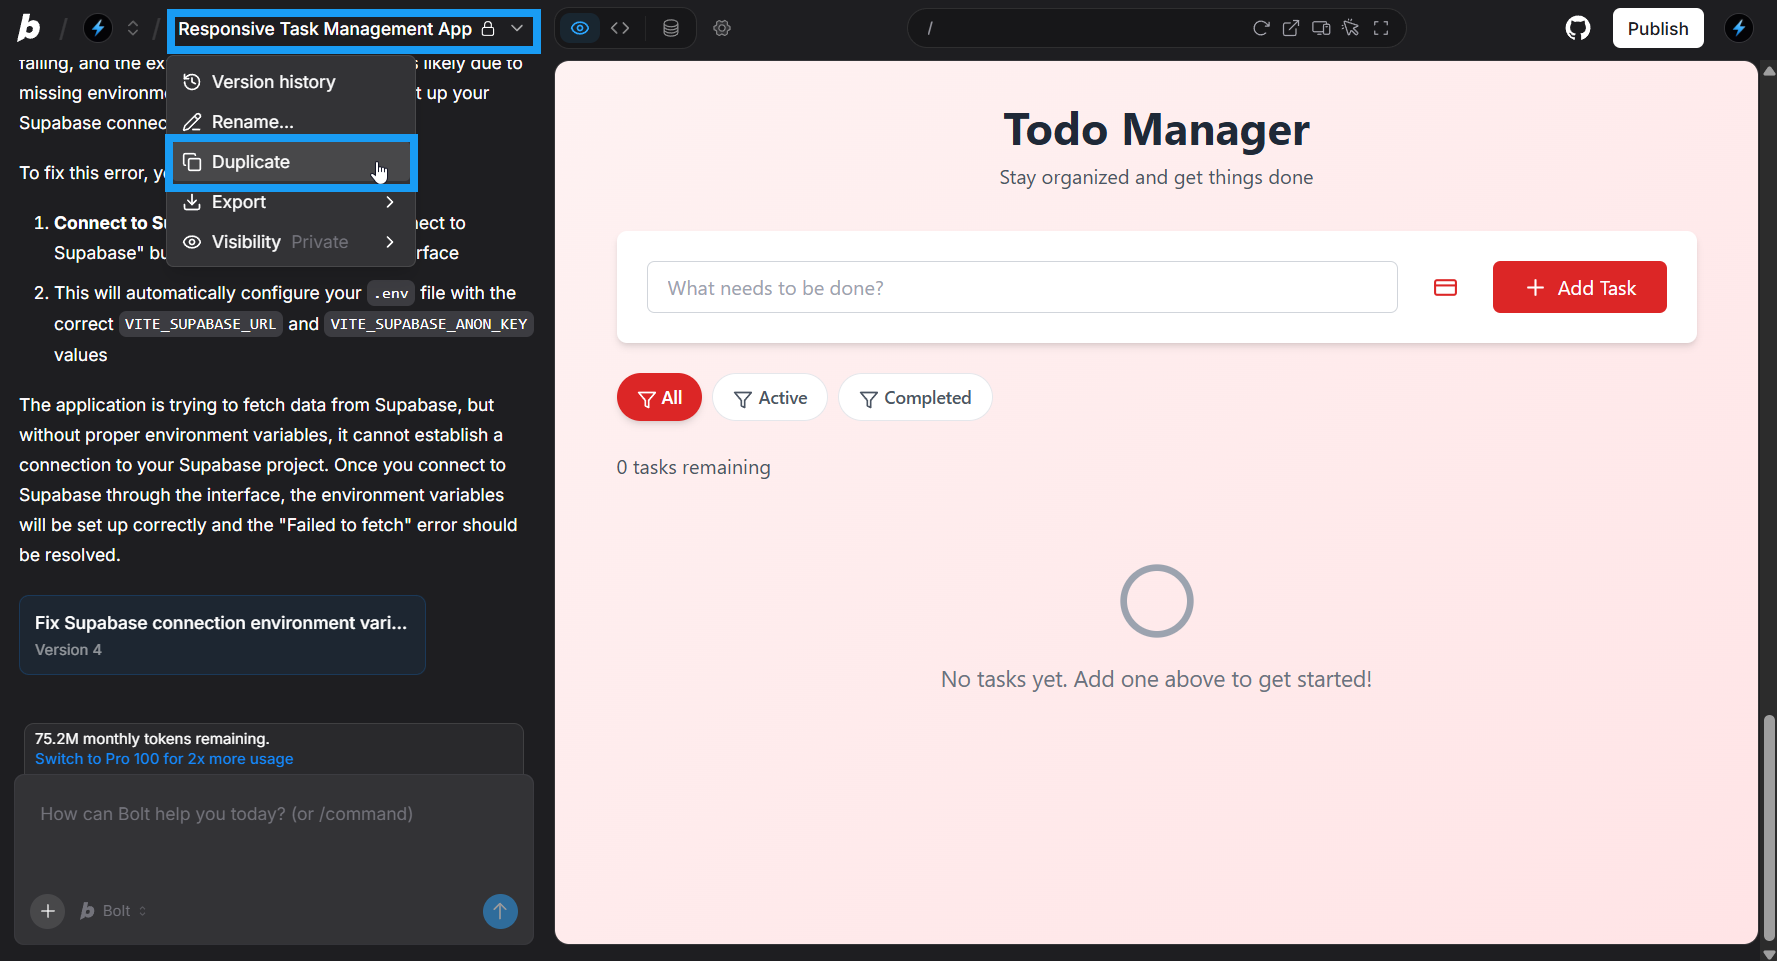This screenshot has height=961, width=1777.
Task: Open GitHub integration icon
Action: [1578, 28]
